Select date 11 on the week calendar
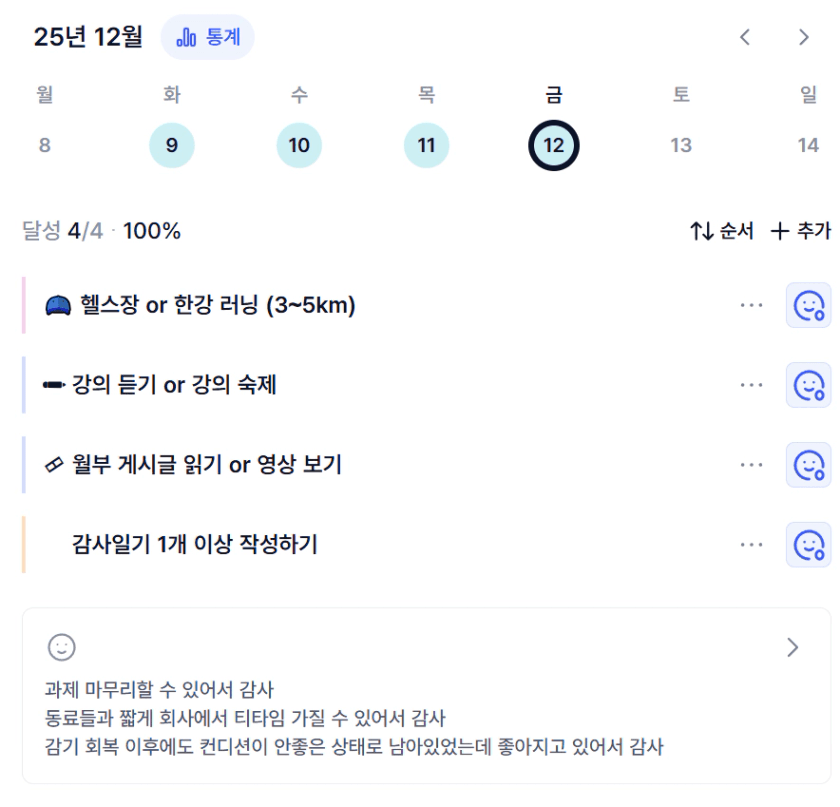The width and height of the screenshot is (840, 807). click(x=427, y=146)
